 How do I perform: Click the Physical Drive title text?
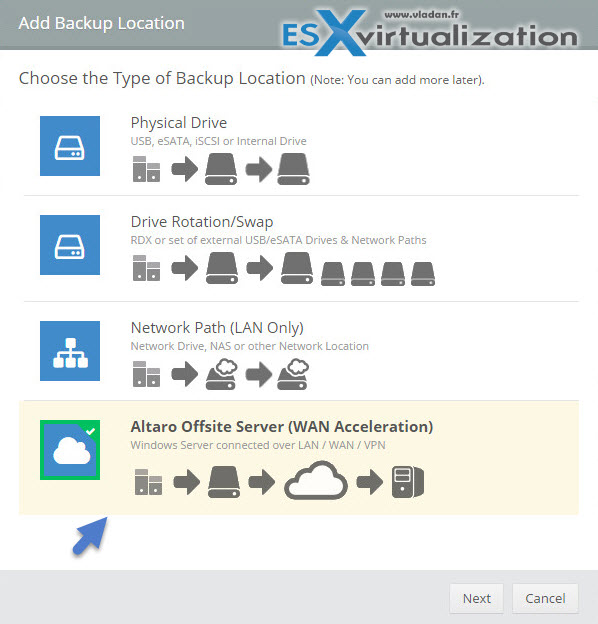pos(179,123)
